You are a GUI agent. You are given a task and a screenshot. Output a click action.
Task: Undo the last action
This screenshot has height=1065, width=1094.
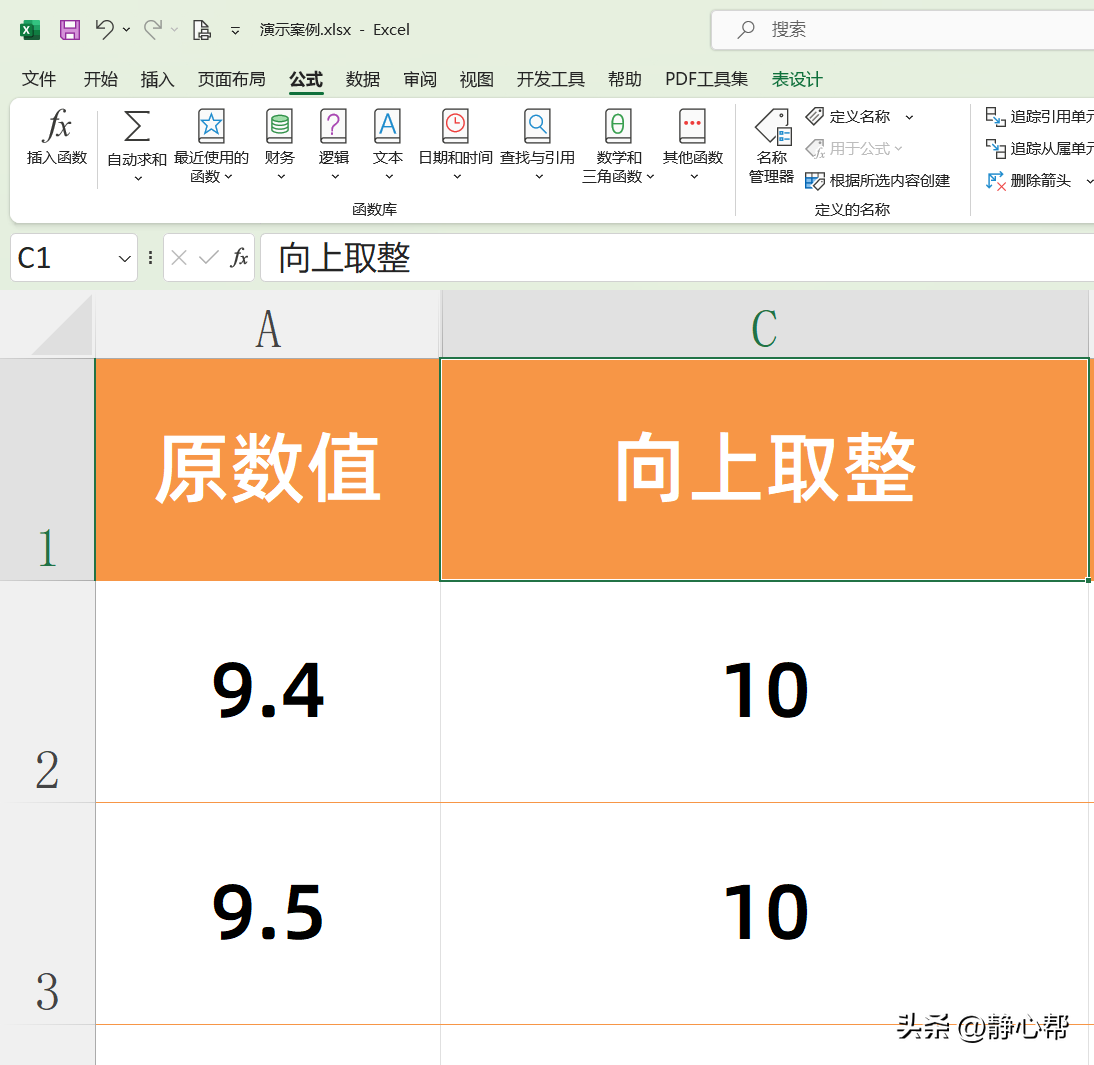[105, 30]
